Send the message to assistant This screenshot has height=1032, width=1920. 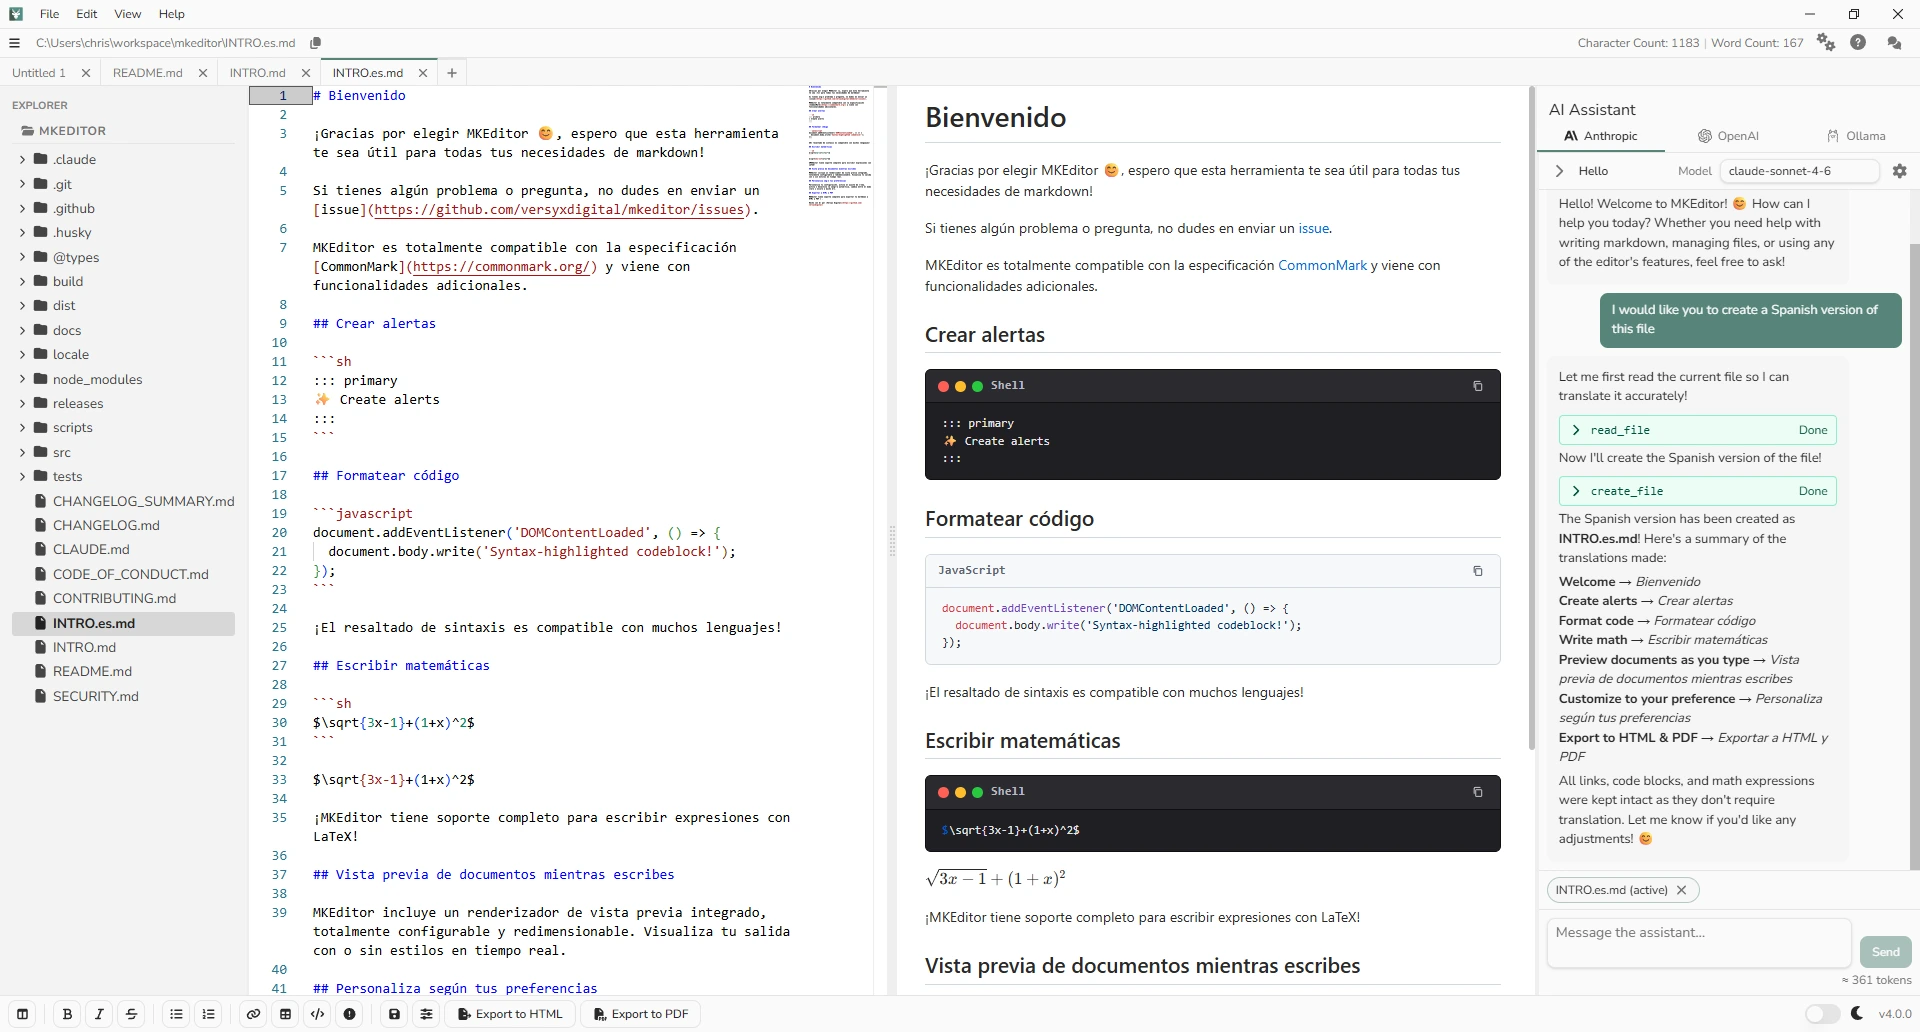click(1886, 952)
